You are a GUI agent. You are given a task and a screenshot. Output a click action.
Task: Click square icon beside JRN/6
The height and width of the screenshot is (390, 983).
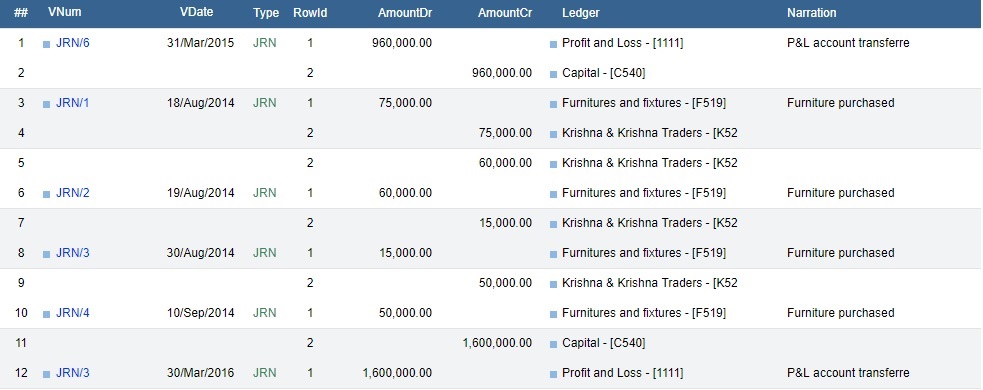click(x=46, y=45)
